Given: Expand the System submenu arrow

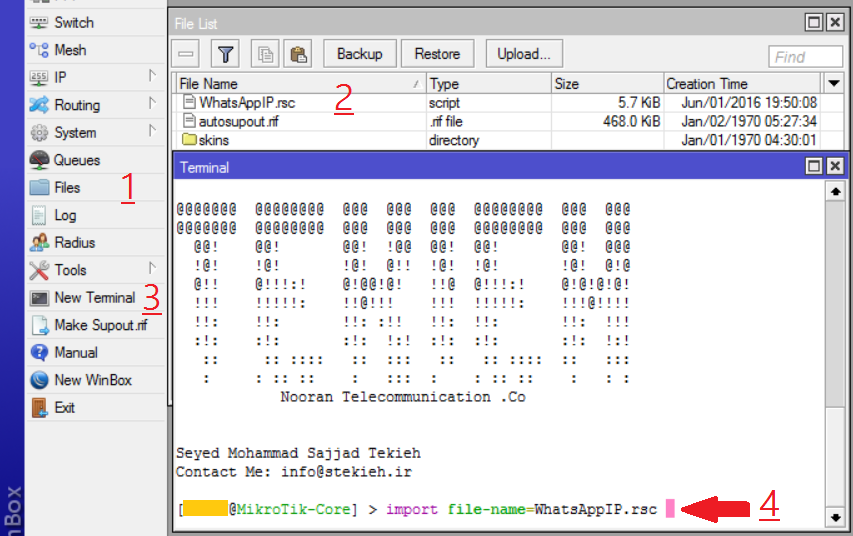Looking at the screenshot, I should pyautogui.click(x=152, y=131).
